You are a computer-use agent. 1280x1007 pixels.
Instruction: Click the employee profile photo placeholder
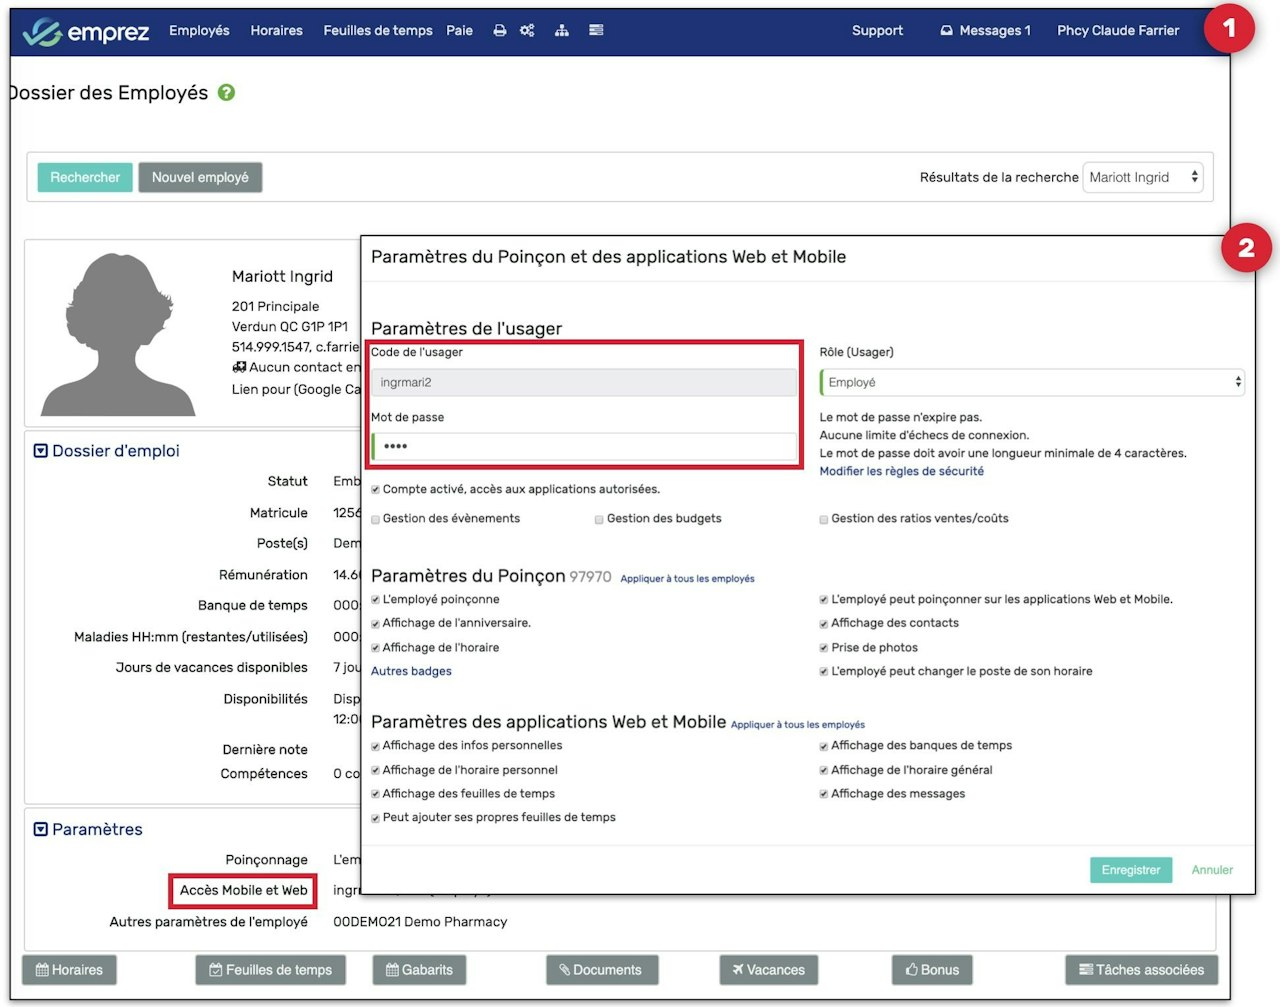118,335
